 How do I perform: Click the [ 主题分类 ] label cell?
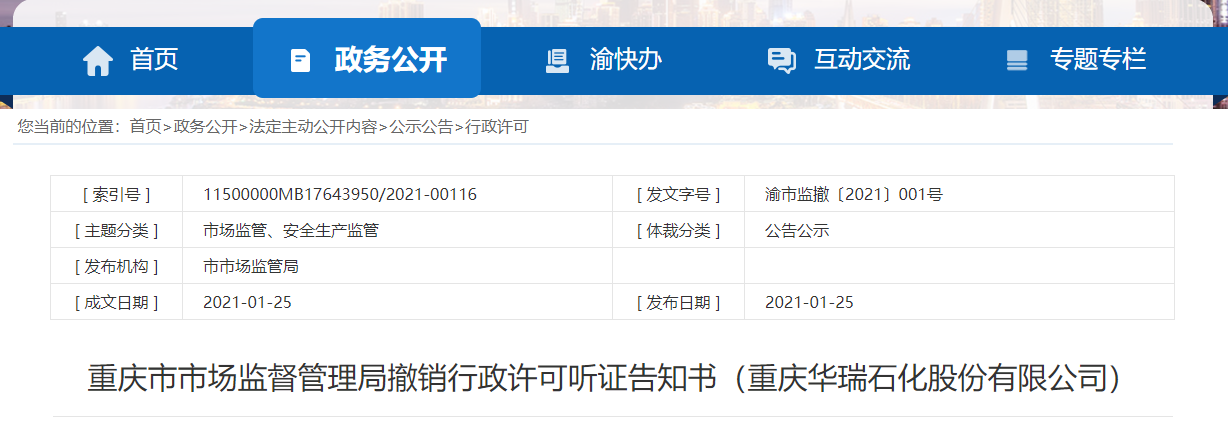pyautogui.click(x=116, y=230)
